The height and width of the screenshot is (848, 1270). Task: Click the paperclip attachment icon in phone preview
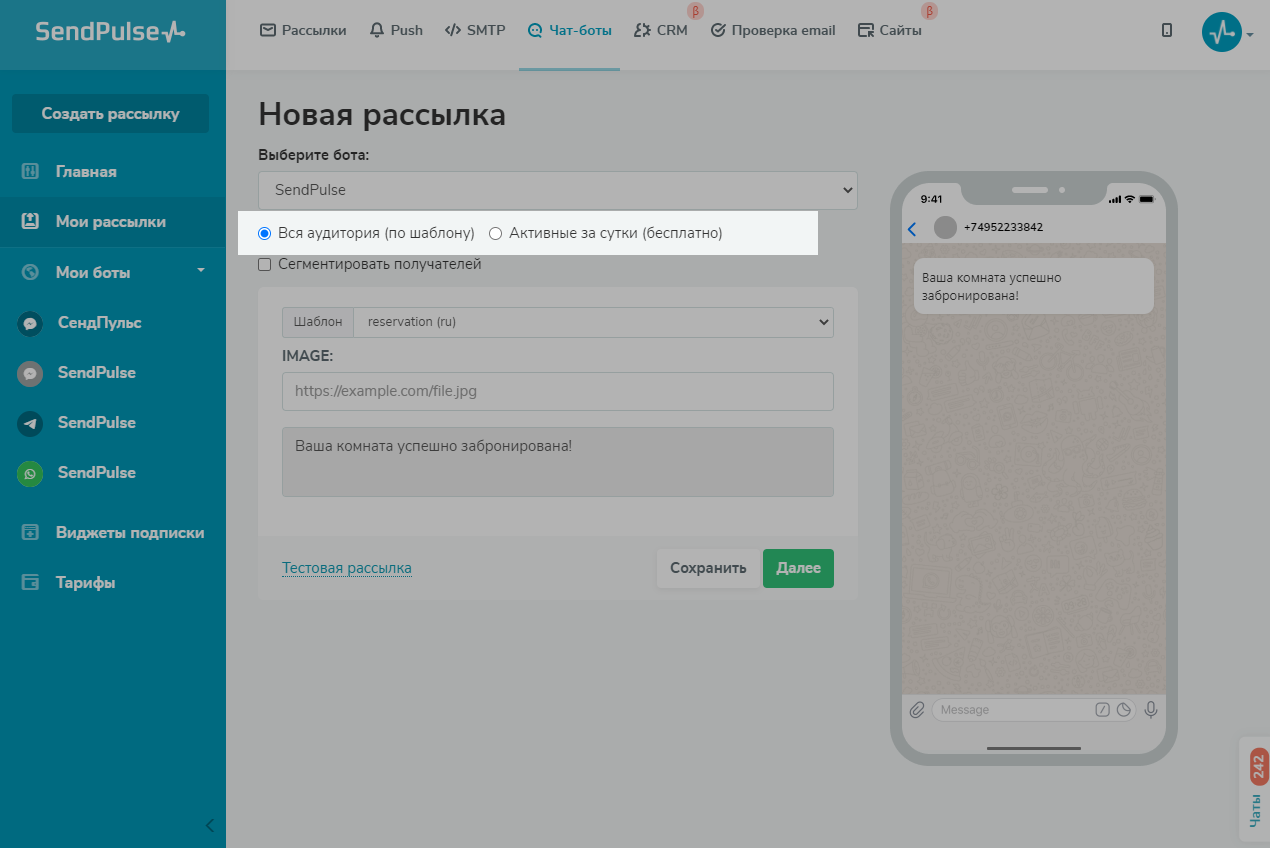pos(917,710)
